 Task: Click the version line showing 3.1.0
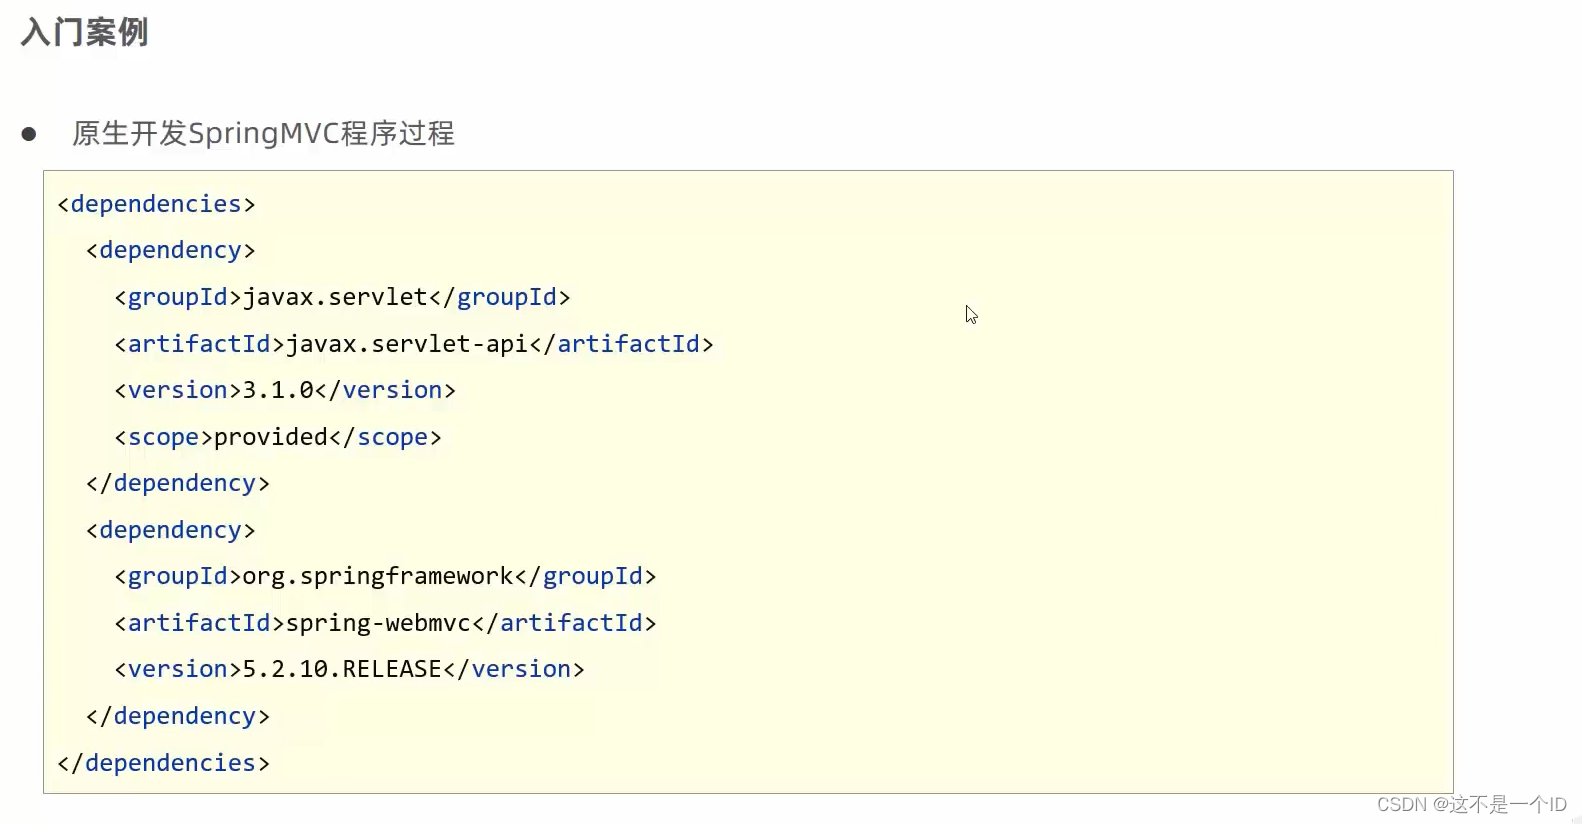pos(285,390)
